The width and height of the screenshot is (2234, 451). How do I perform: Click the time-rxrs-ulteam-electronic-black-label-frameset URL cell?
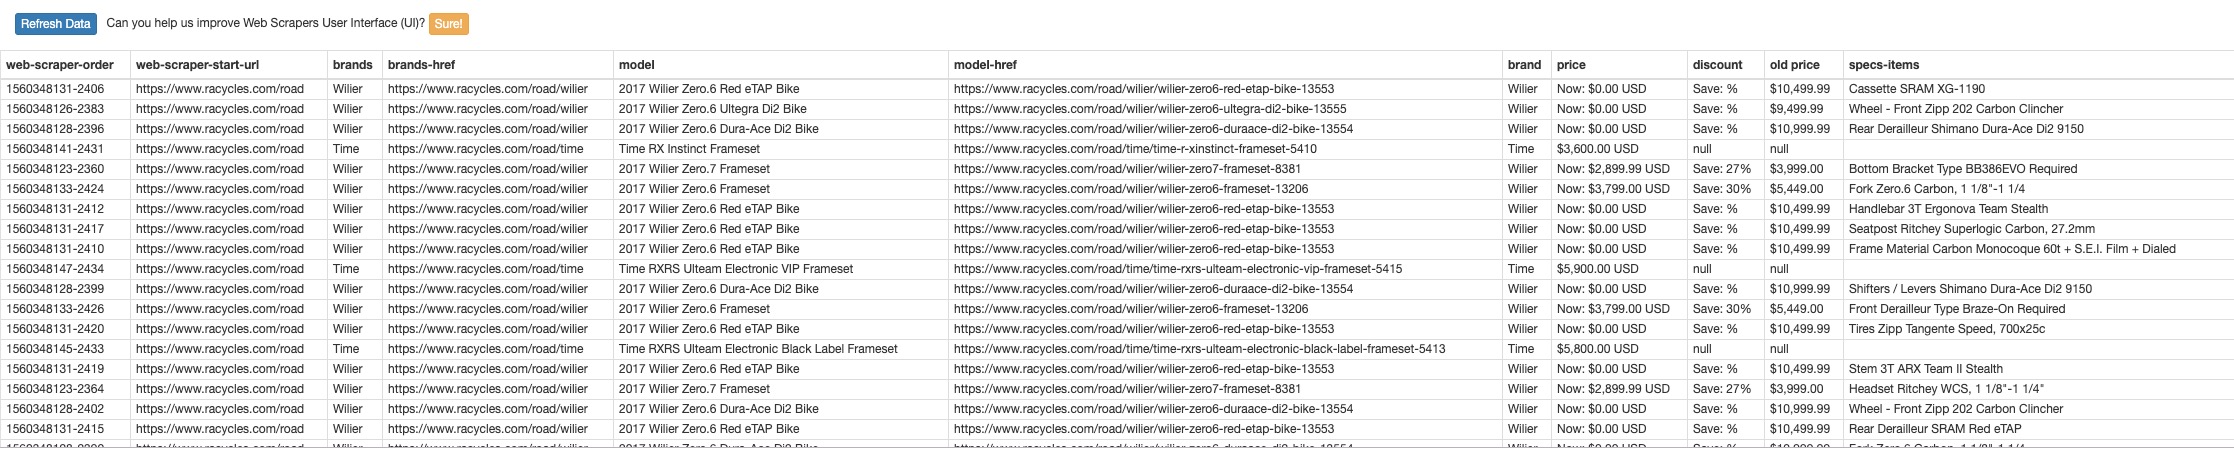[x=1199, y=349]
